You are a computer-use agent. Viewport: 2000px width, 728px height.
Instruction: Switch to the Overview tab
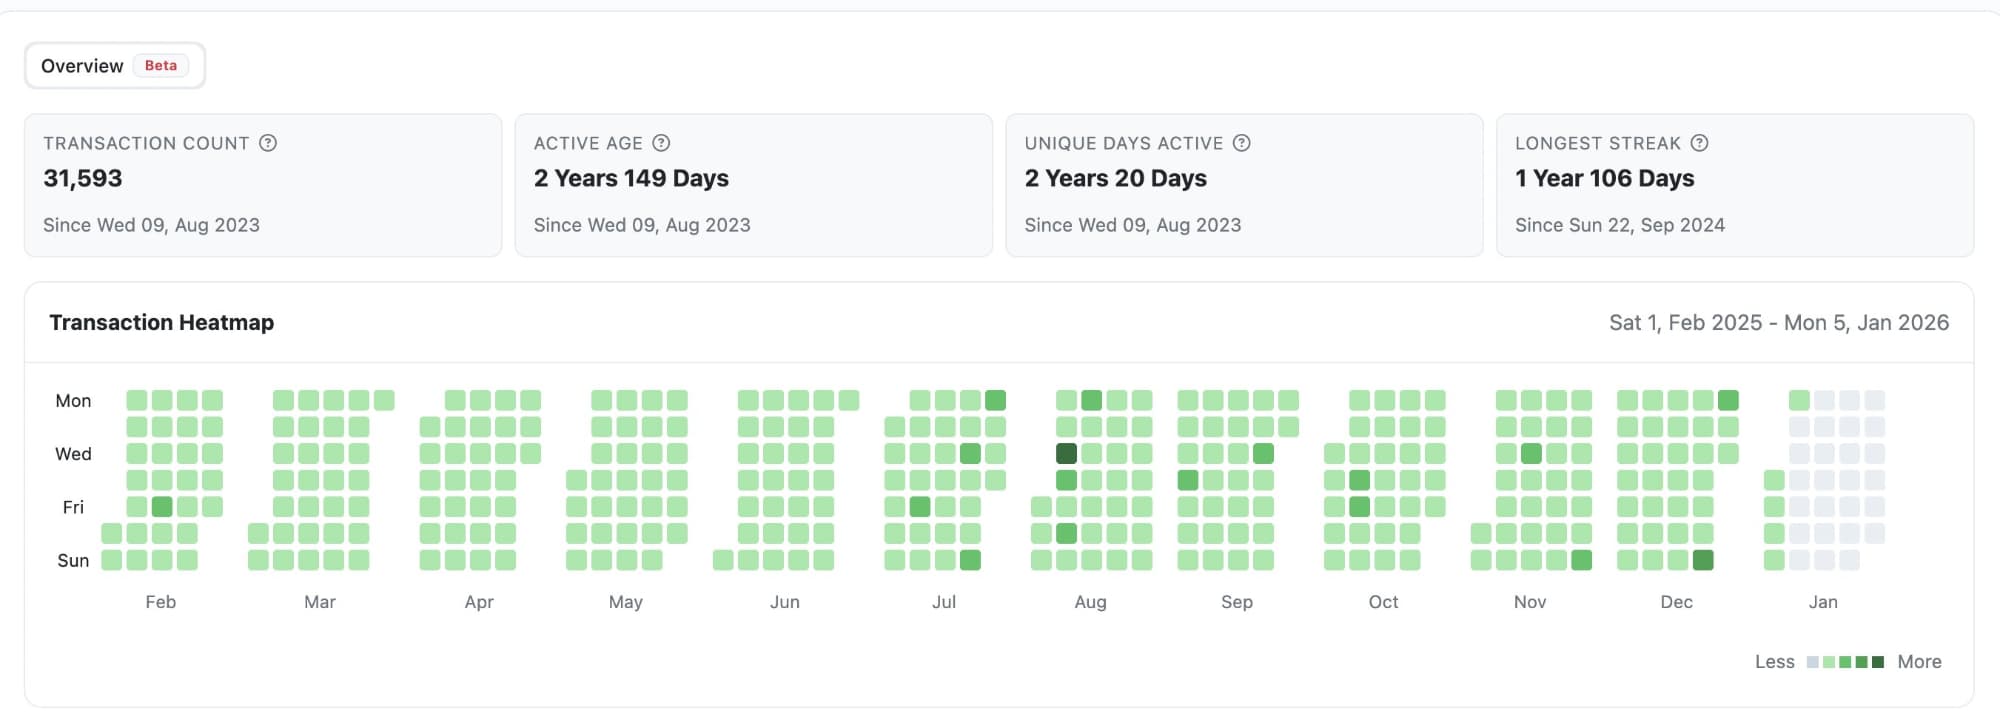point(83,66)
